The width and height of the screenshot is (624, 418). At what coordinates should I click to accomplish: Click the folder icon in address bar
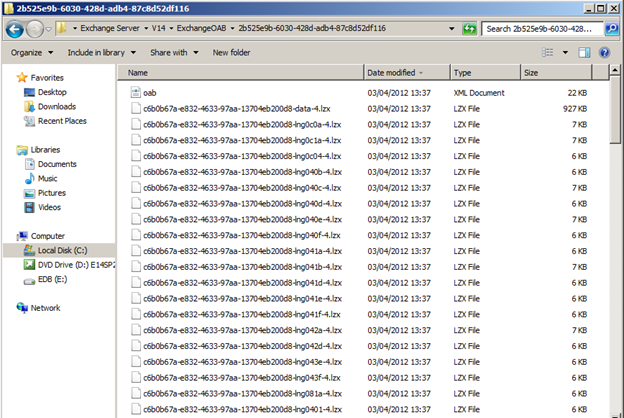click(61, 28)
